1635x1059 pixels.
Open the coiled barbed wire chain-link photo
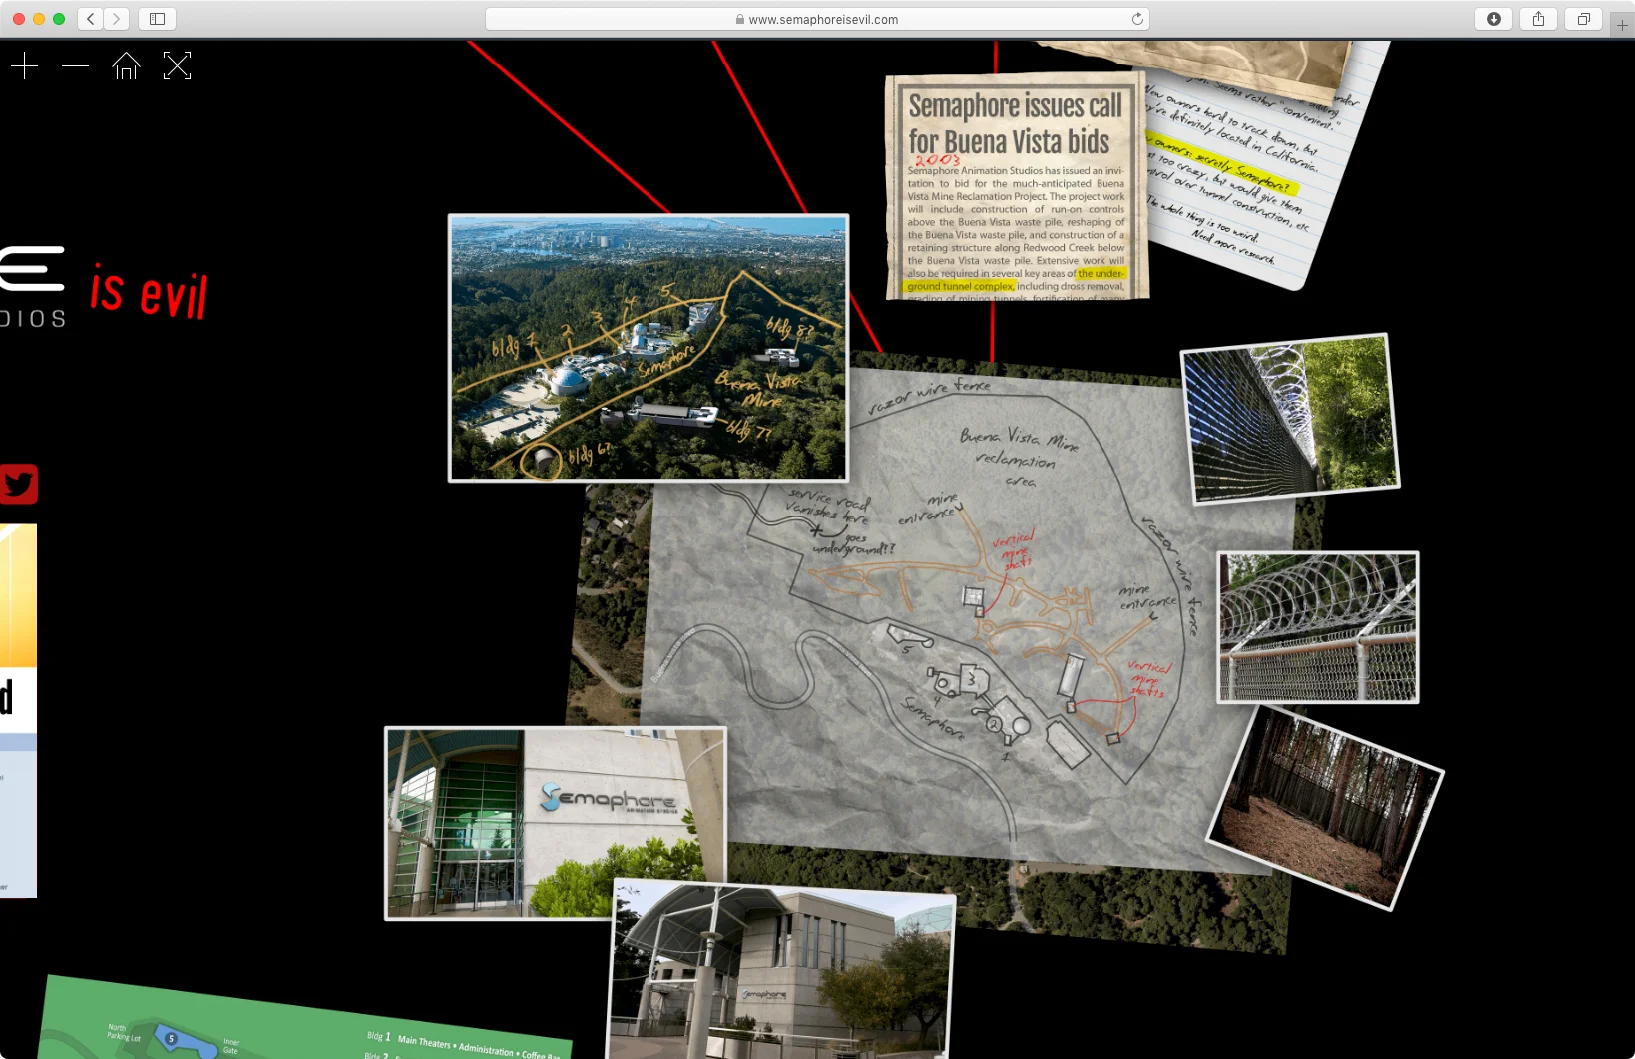tap(1317, 627)
